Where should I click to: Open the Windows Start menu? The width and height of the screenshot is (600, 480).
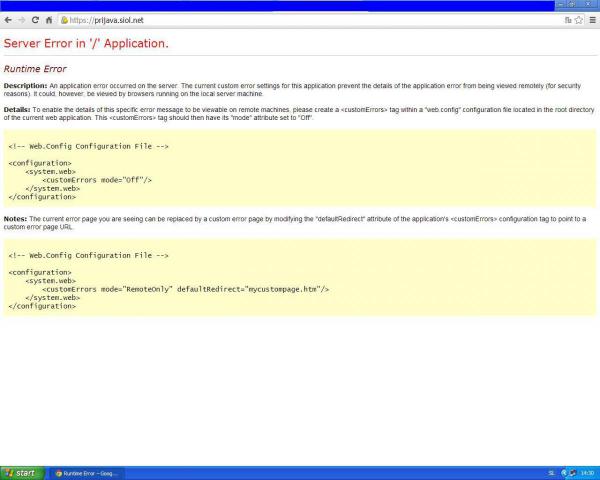(x=20, y=473)
